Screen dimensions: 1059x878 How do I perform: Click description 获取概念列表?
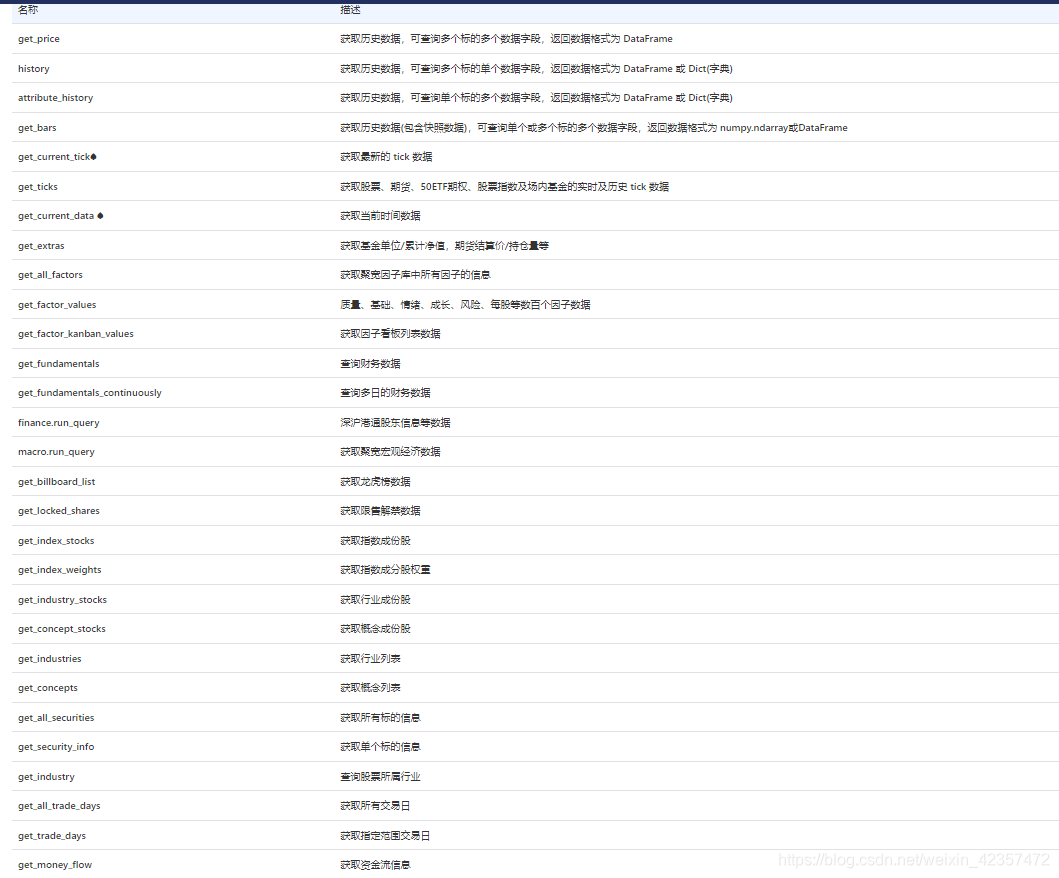(x=370, y=688)
